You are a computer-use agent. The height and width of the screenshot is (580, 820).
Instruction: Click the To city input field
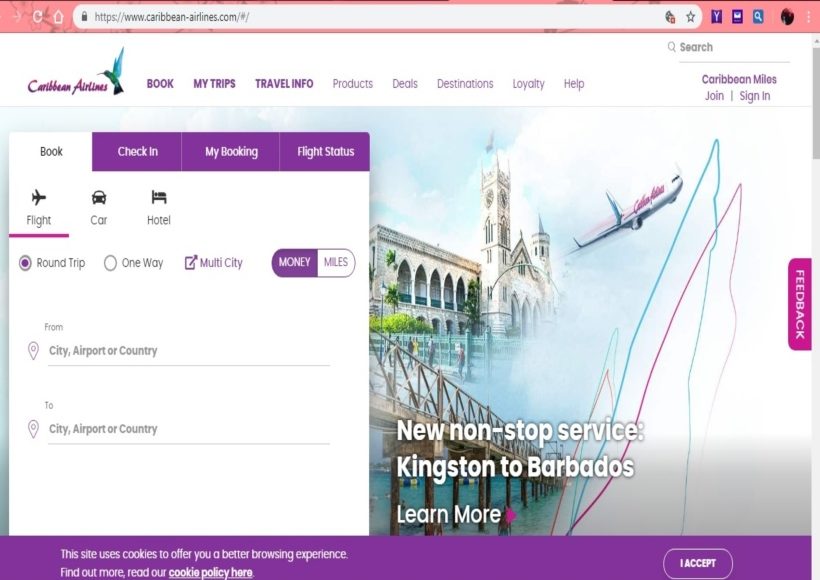pos(189,429)
